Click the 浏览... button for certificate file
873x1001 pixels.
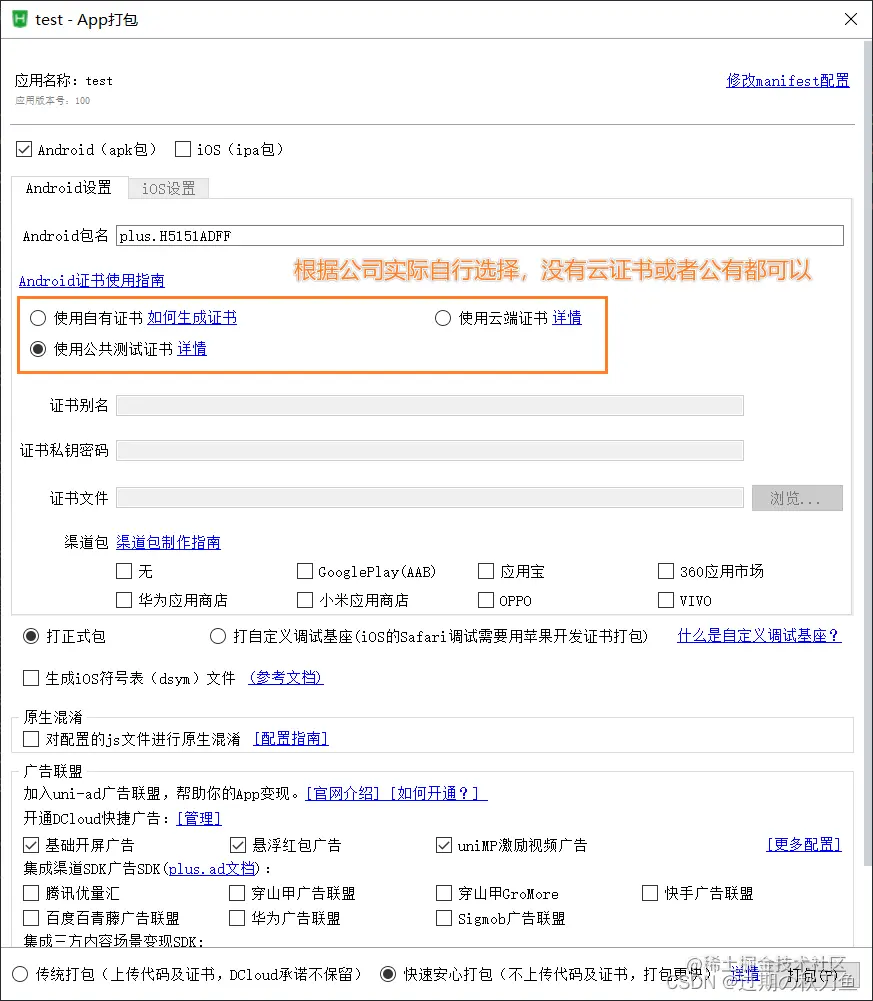click(797, 498)
